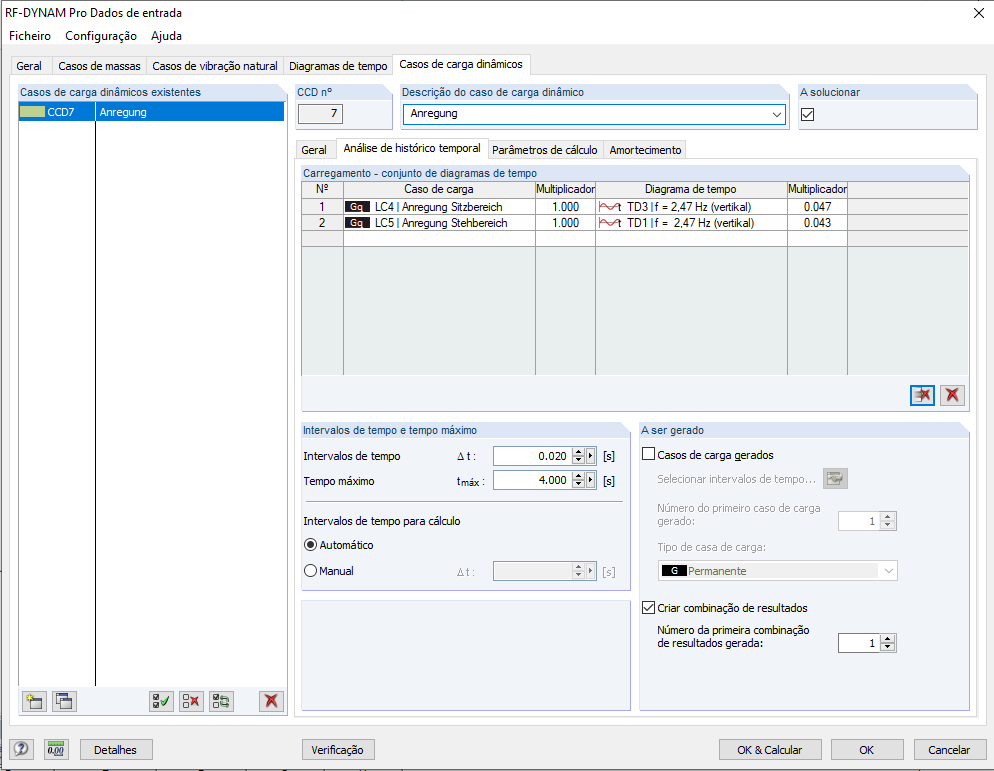Decrement first result combination number
Screen dimensions: 994x771
click(x=888, y=647)
